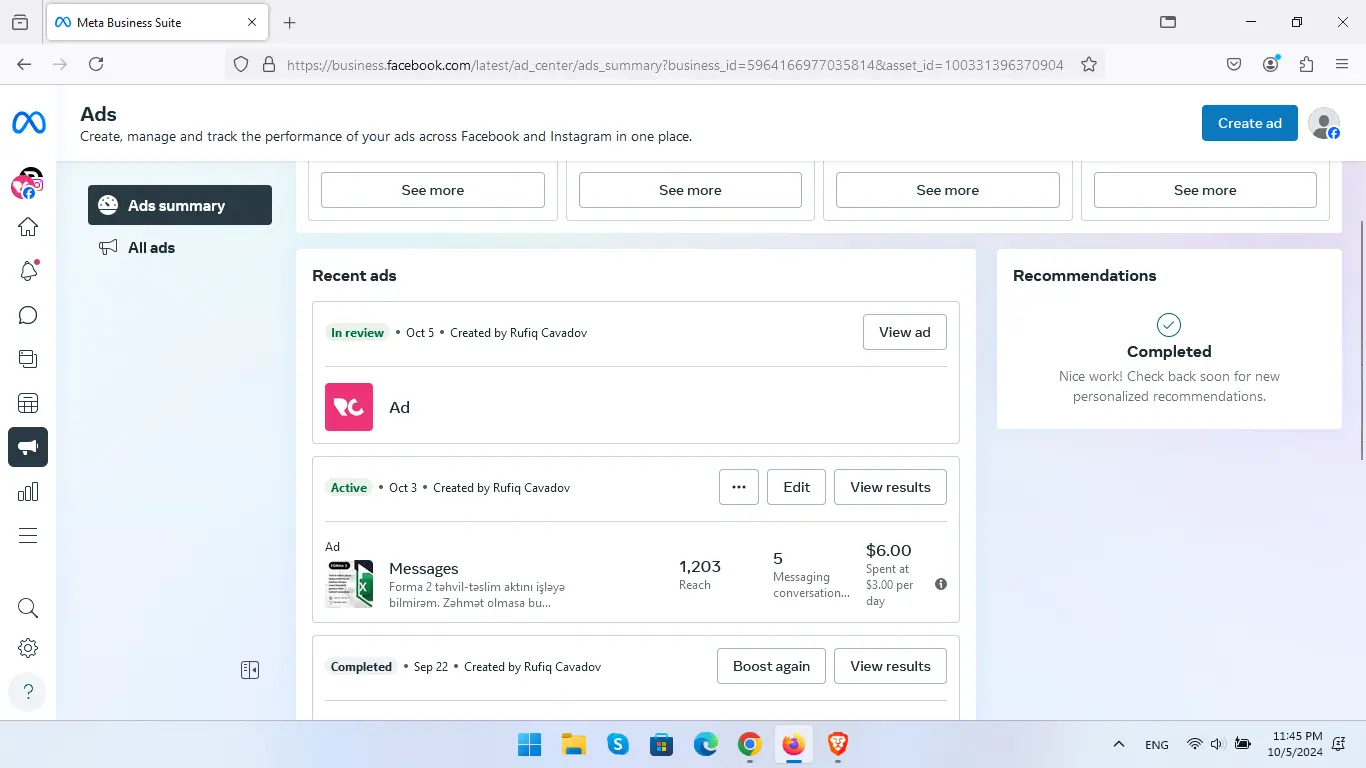This screenshot has width=1366, height=768.
Task: Click the In review status label
Action: pos(358,332)
